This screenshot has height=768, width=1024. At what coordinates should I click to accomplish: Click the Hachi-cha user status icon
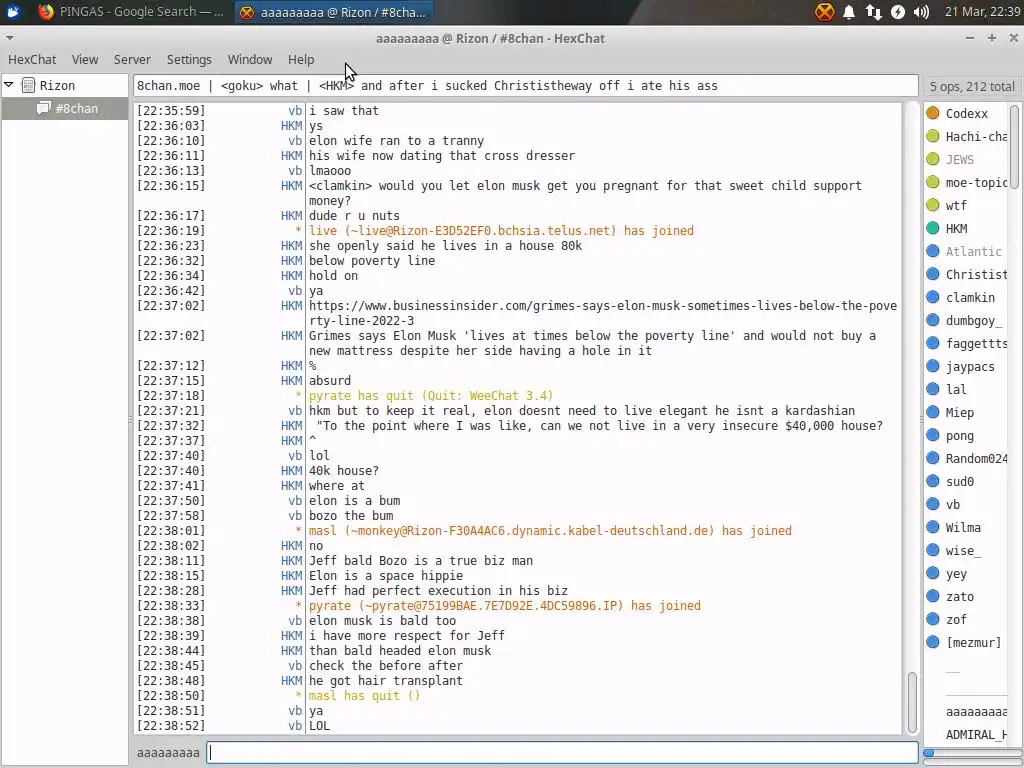(933, 136)
